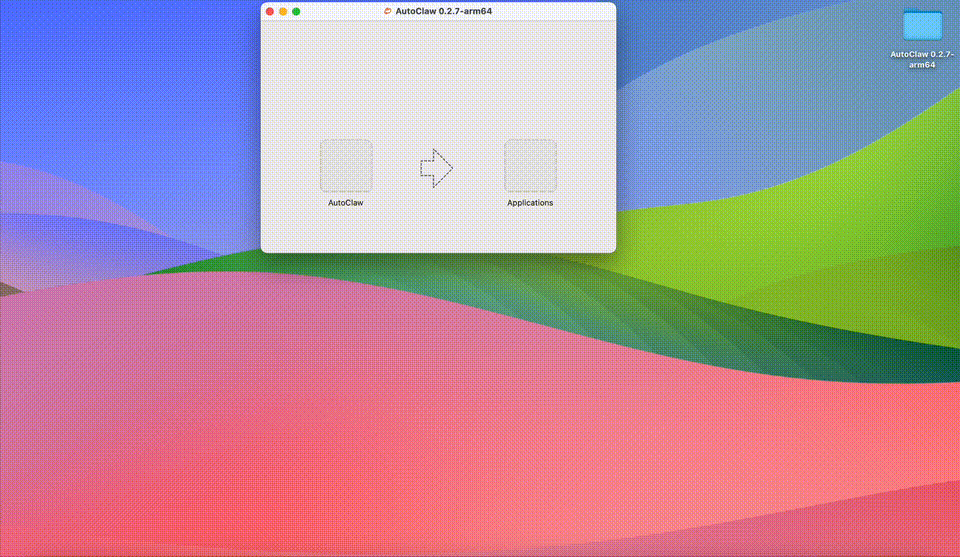Click the Applications folder shortcut icon
The image size is (960, 557).
[530, 165]
